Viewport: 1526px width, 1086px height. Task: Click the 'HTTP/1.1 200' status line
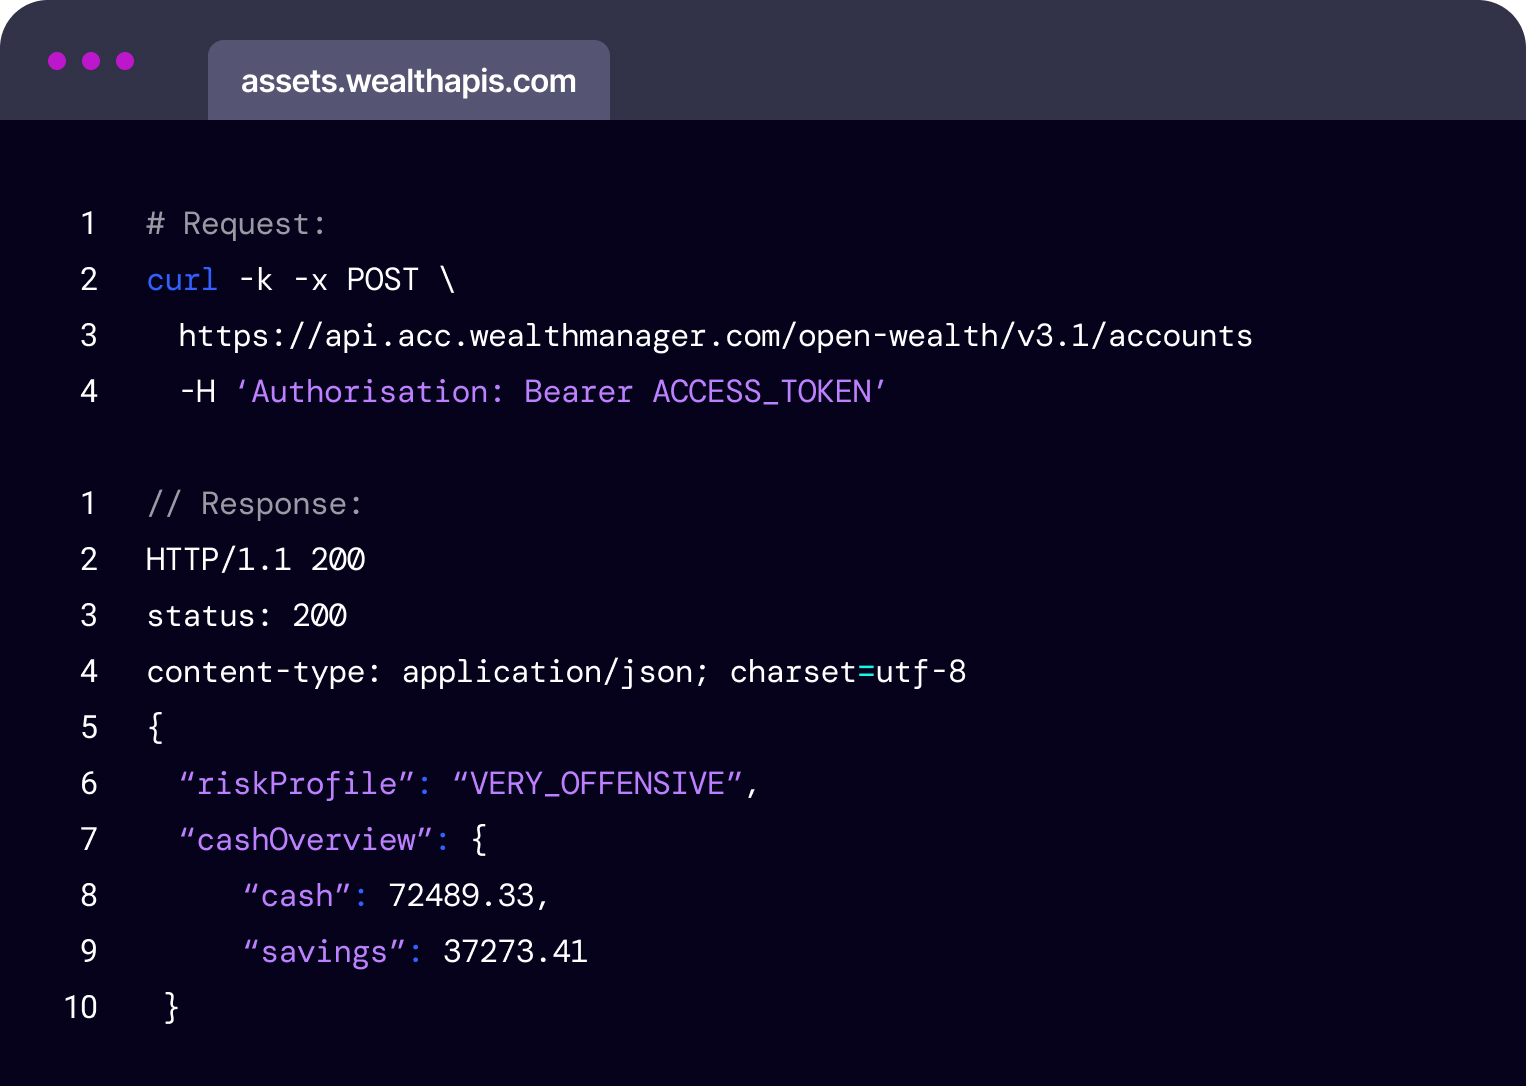click(x=255, y=560)
